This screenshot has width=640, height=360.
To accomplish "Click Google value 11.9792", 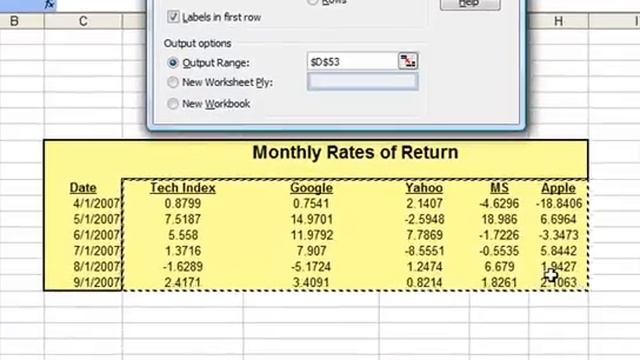I will click(x=311, y=235).
